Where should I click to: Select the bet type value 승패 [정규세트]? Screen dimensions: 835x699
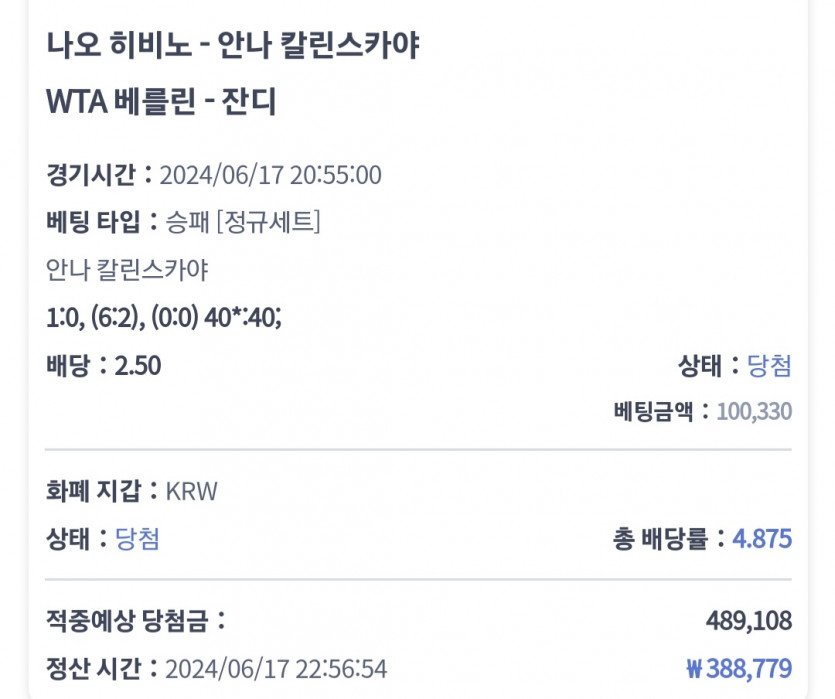click(x=242, y=222)
